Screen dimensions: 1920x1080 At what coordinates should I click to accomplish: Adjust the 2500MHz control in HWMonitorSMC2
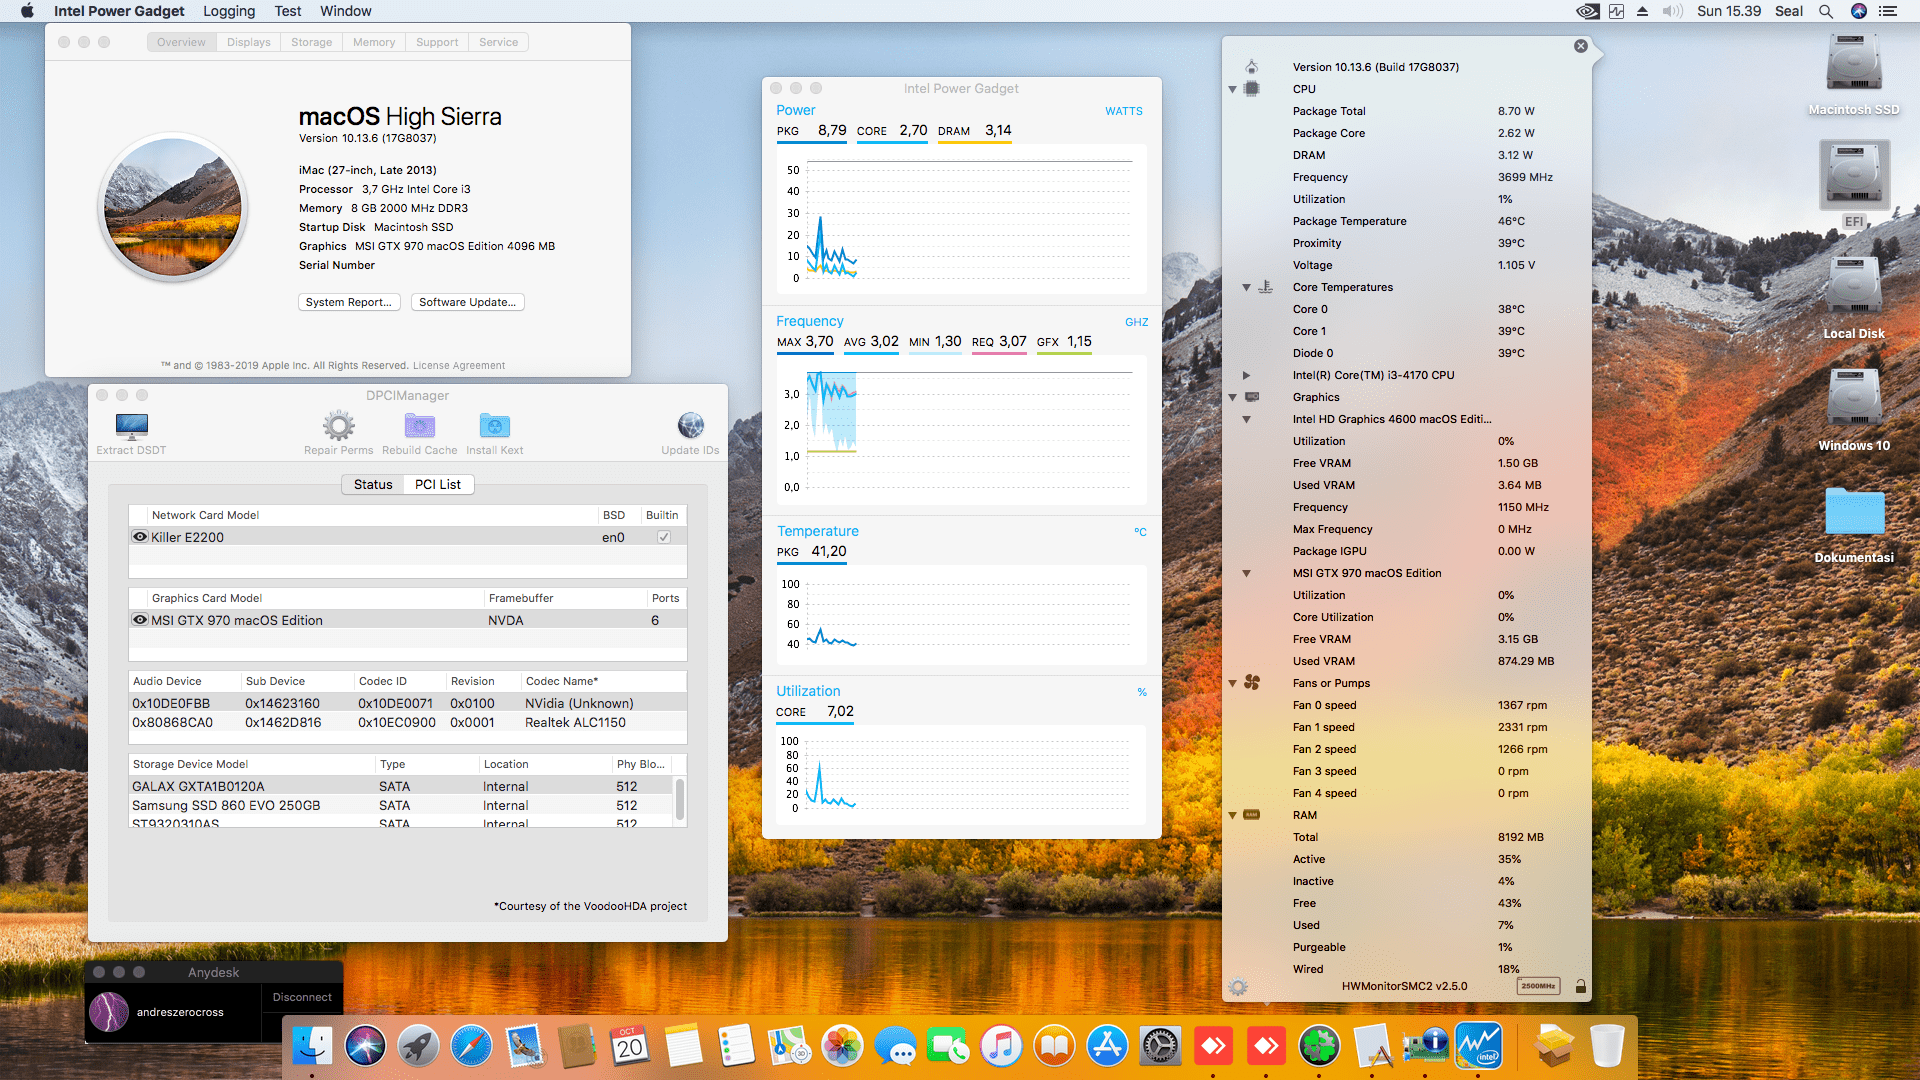[x=1538, y=986]
